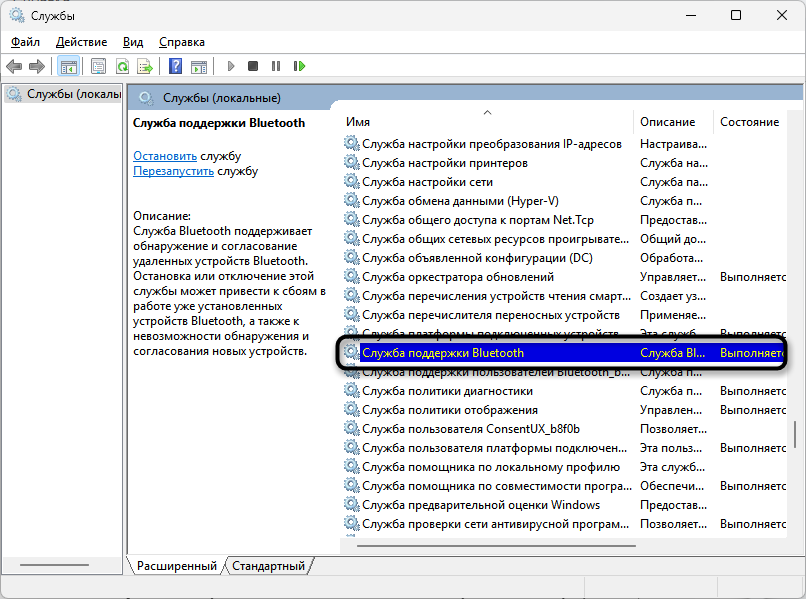Click the Forward arrow in toolbar
806x599 pixels.
37,67
